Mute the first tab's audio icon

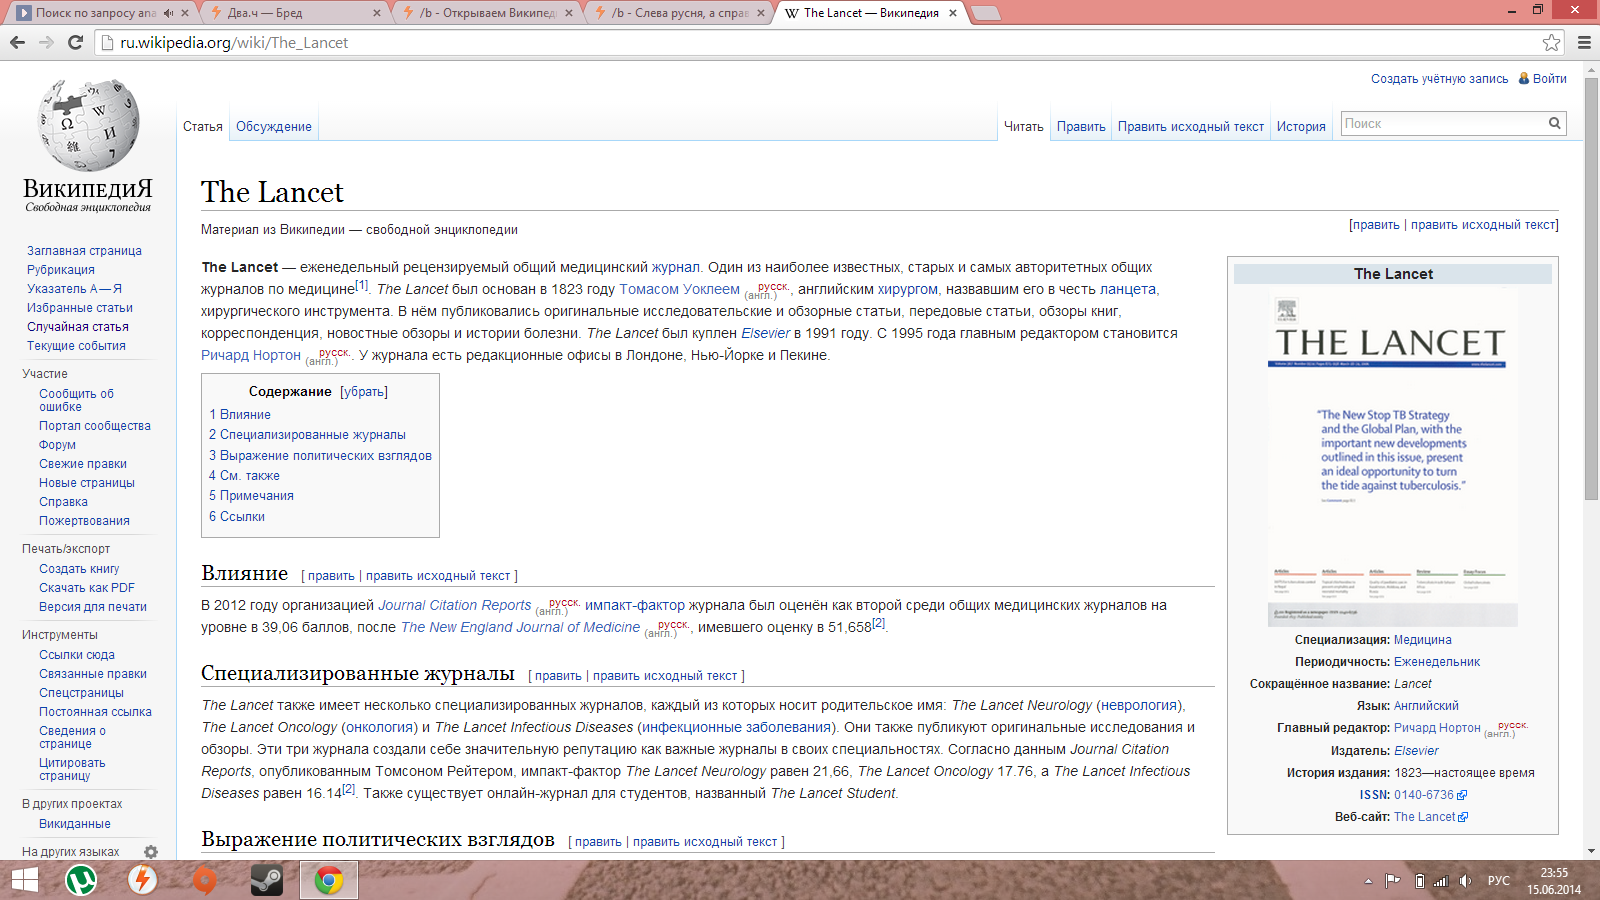pos(168,13)
